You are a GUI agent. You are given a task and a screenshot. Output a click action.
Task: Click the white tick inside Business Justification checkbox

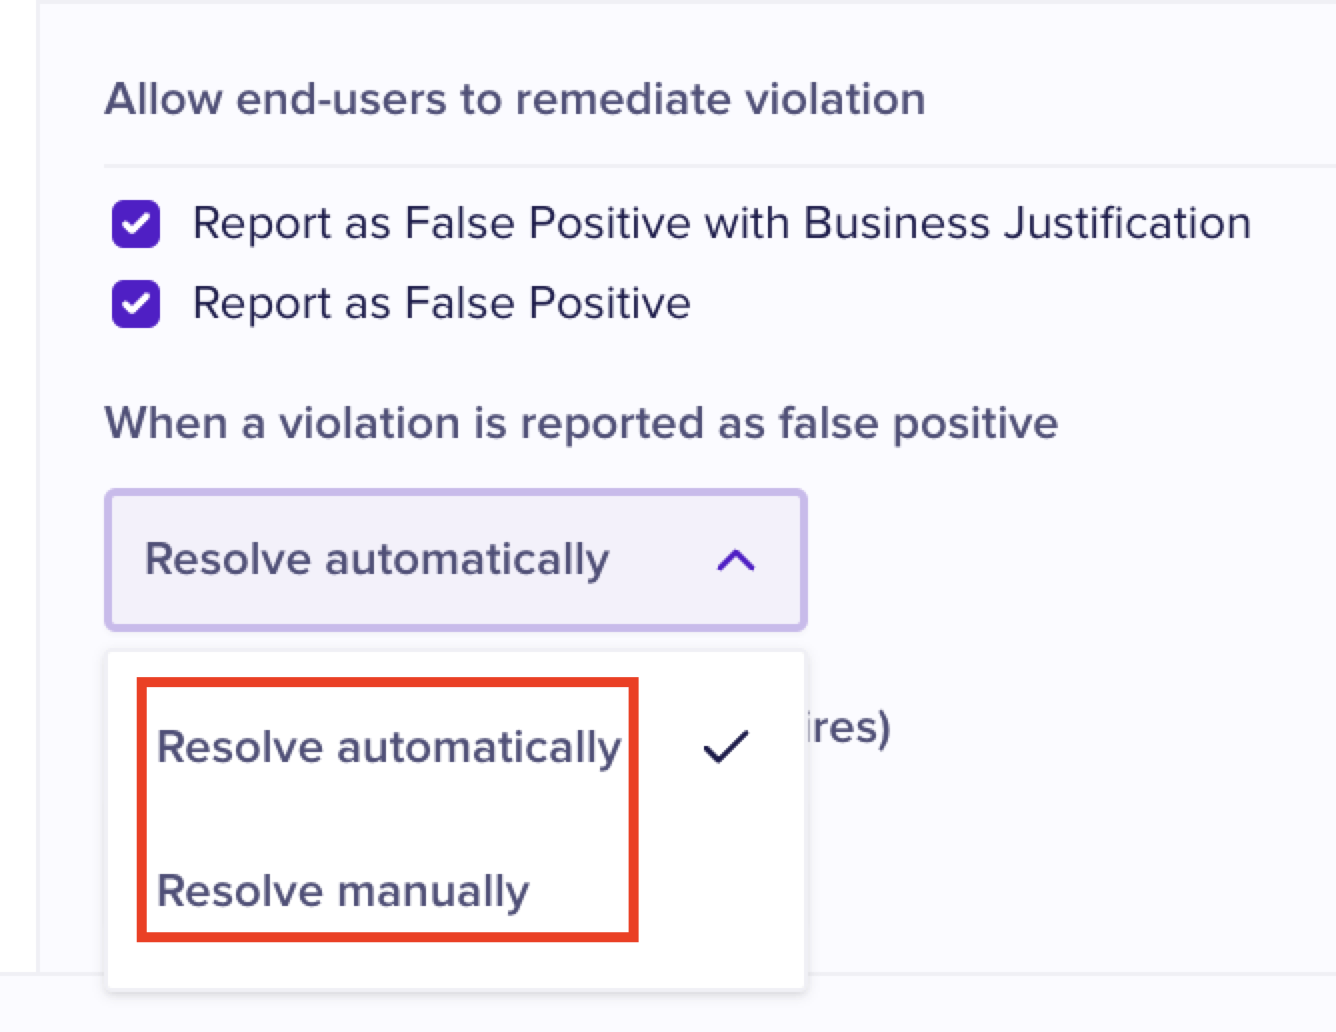pyautogui.click(x=136, y=224)
